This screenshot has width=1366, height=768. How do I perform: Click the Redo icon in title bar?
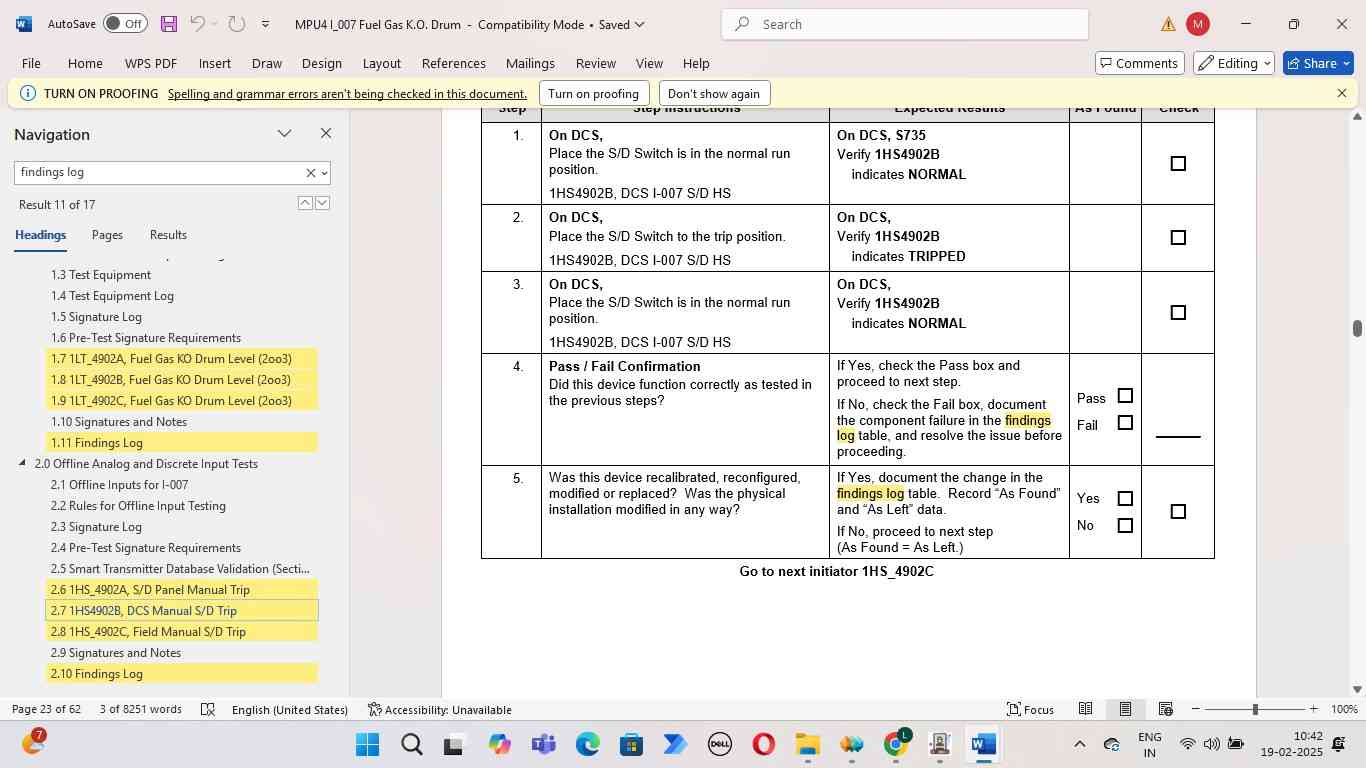236,24
